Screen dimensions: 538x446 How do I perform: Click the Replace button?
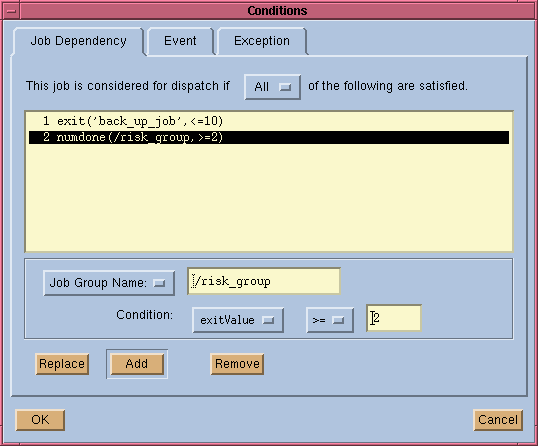(62, 364)
